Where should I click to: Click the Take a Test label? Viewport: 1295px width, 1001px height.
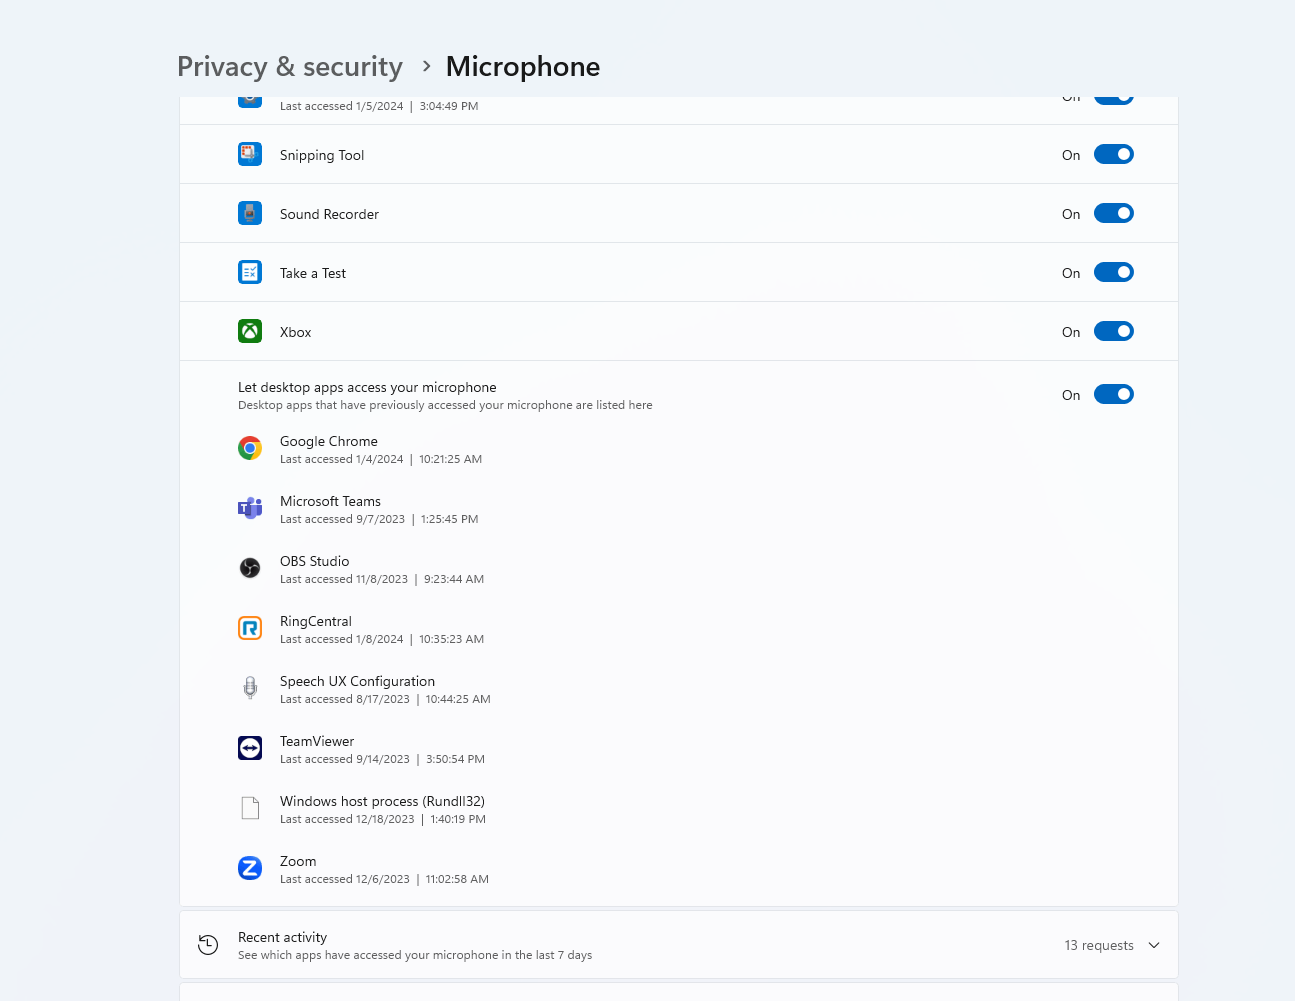[x=313, y=273]
